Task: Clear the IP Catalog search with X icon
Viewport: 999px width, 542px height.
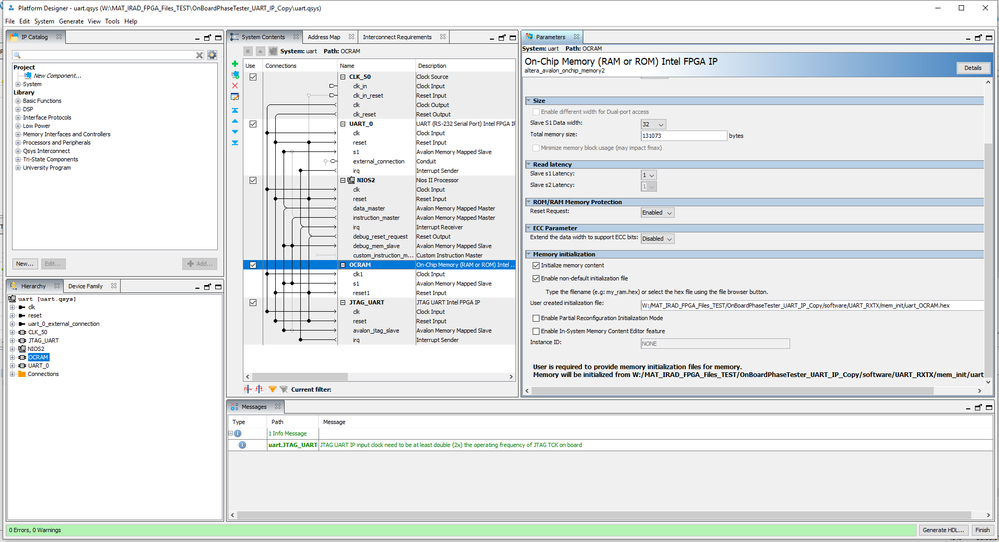Action: tap(201, 55)
